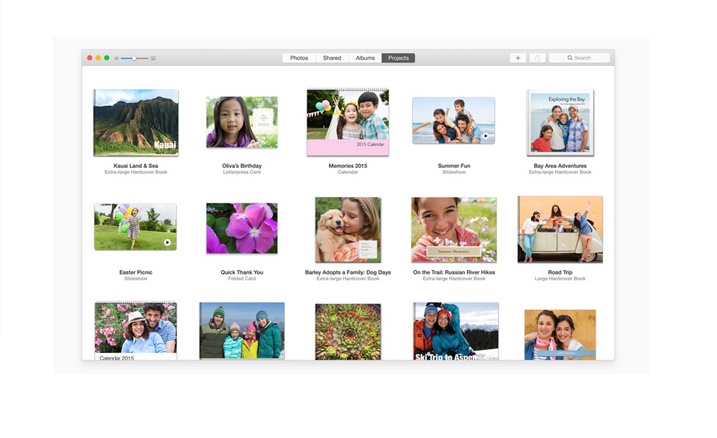Click the 'Easter Picnic' title text
This screenshot has width=717, height=438.
[x=136, y=272]
